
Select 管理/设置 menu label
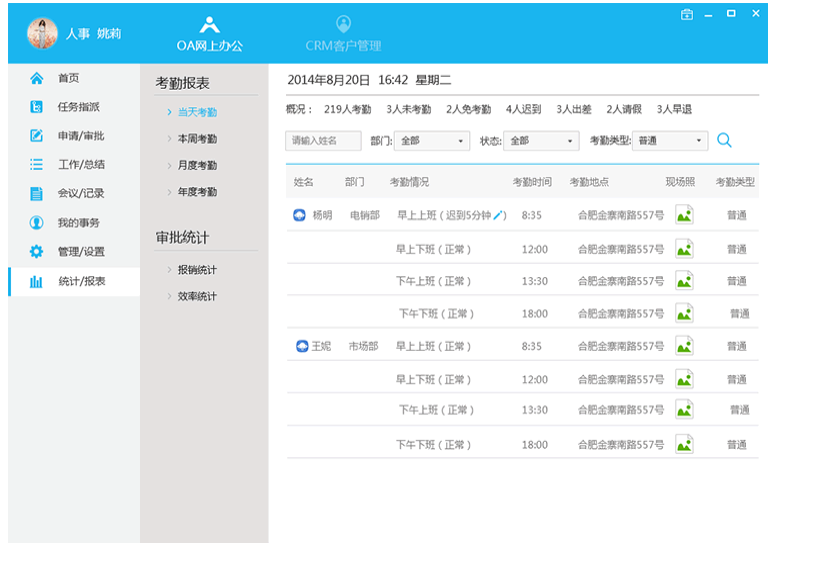click(81, 251)
